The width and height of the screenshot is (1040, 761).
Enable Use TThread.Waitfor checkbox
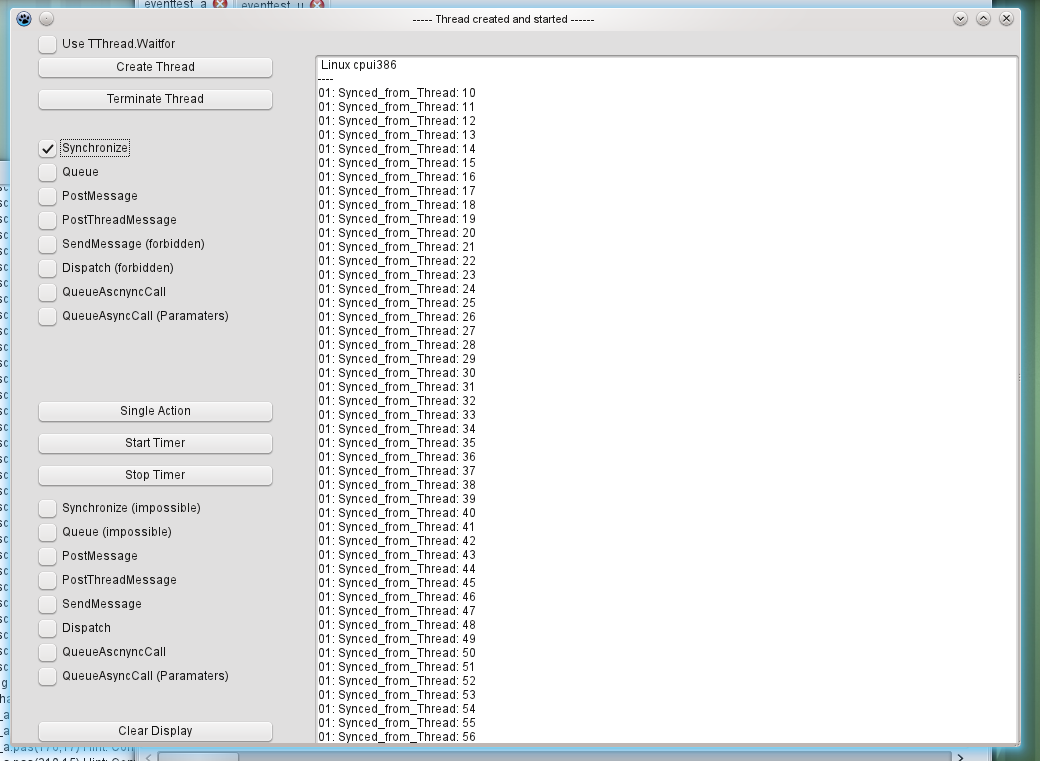[x=47, y=44]
